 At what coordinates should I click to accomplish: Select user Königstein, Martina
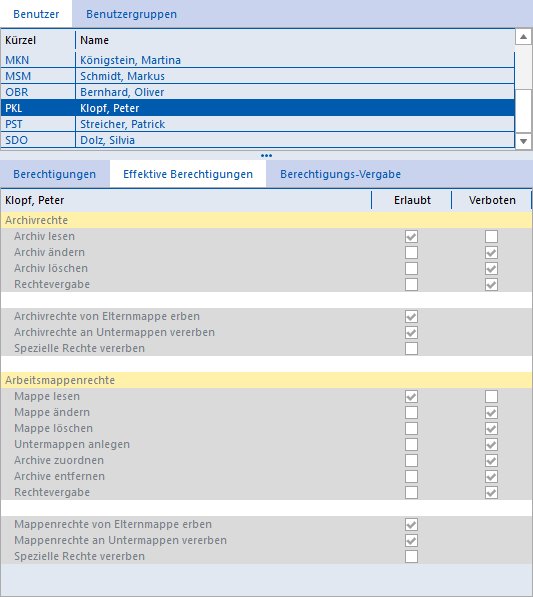click(x=295, y=60)
